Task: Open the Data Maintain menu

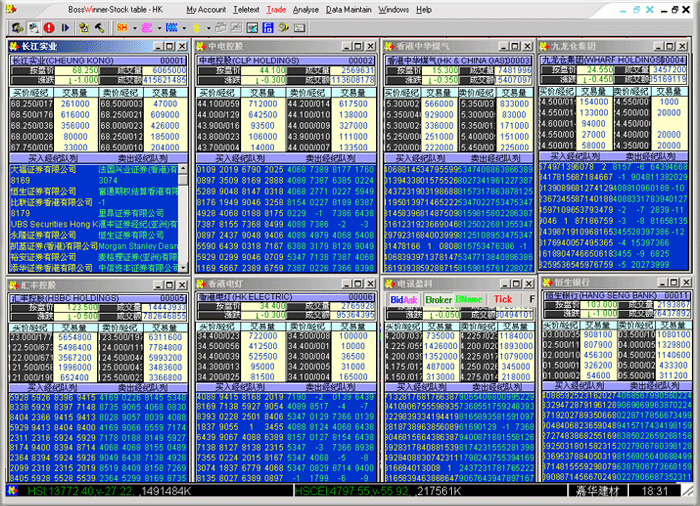Action: [349, 9]
